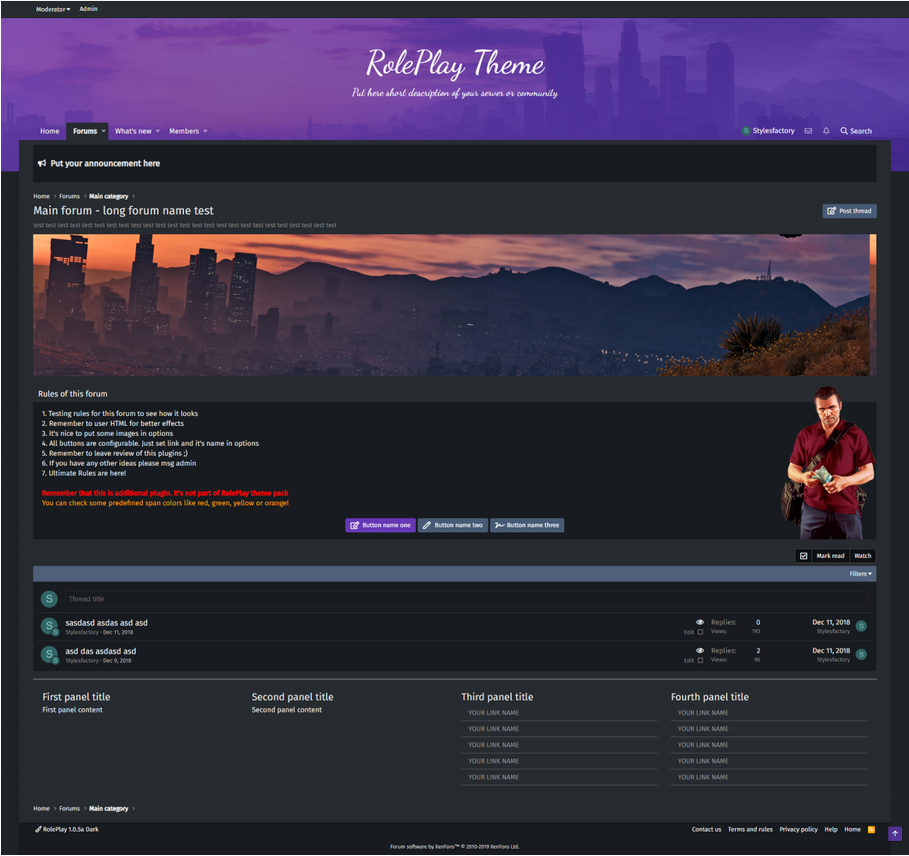Select the Forums navigation tab
909x856 pixels.
click(x=85, y=132)
